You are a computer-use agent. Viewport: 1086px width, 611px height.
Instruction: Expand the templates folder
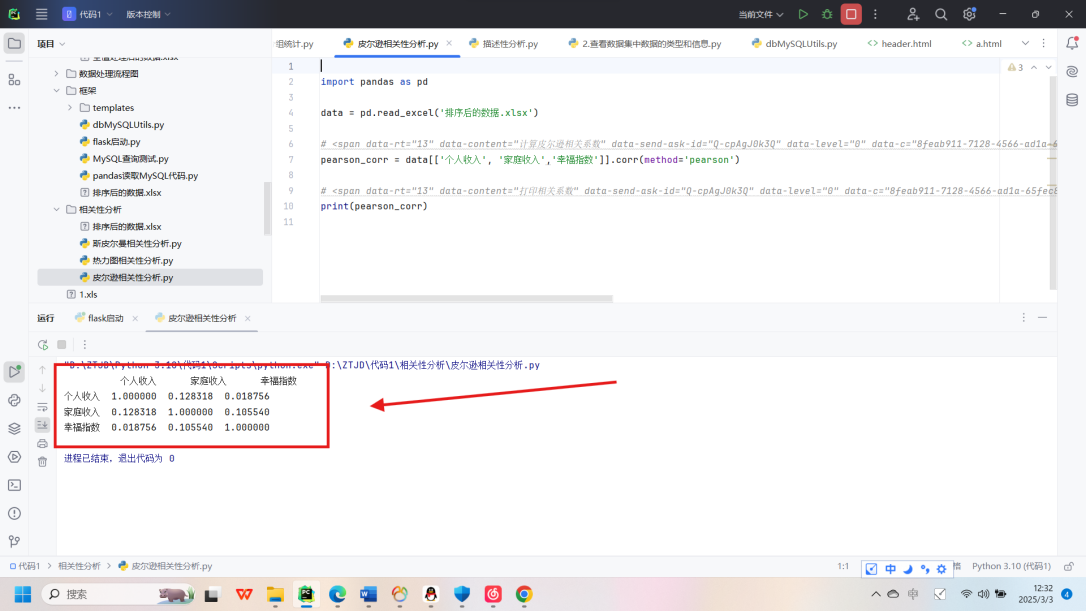click(x=70, y=107)
